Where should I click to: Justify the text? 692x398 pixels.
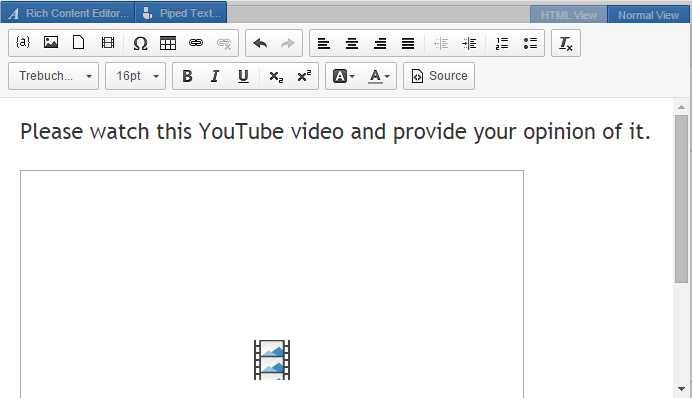coord(408,43)
